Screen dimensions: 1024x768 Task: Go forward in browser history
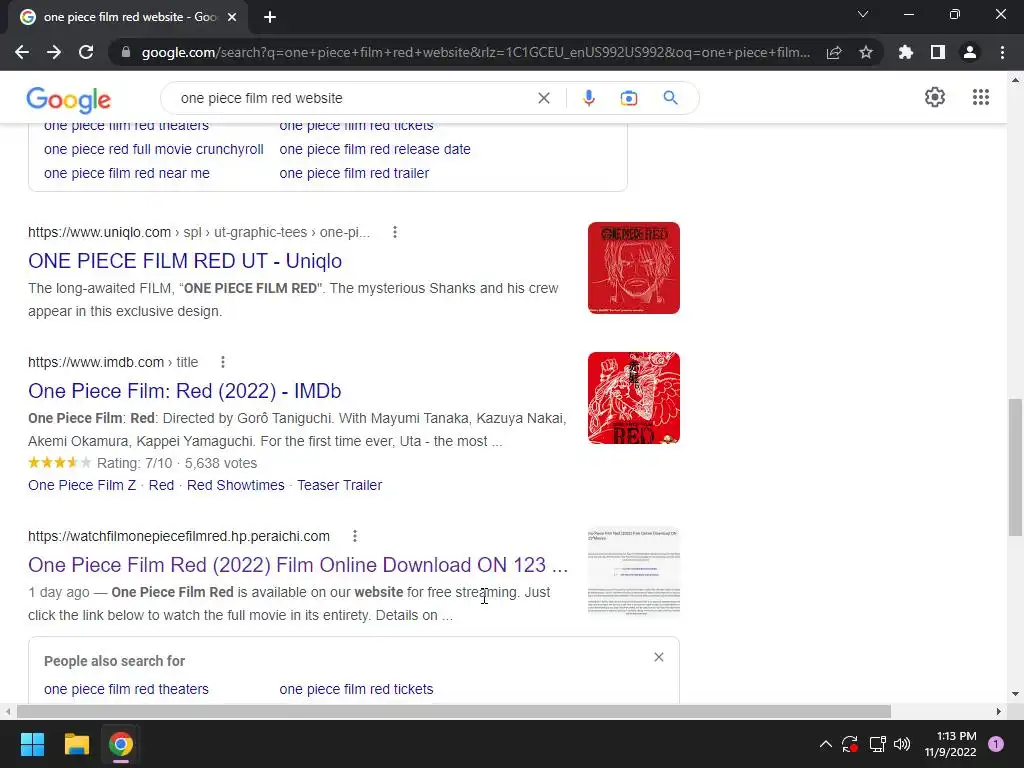[x=54, y=52]
